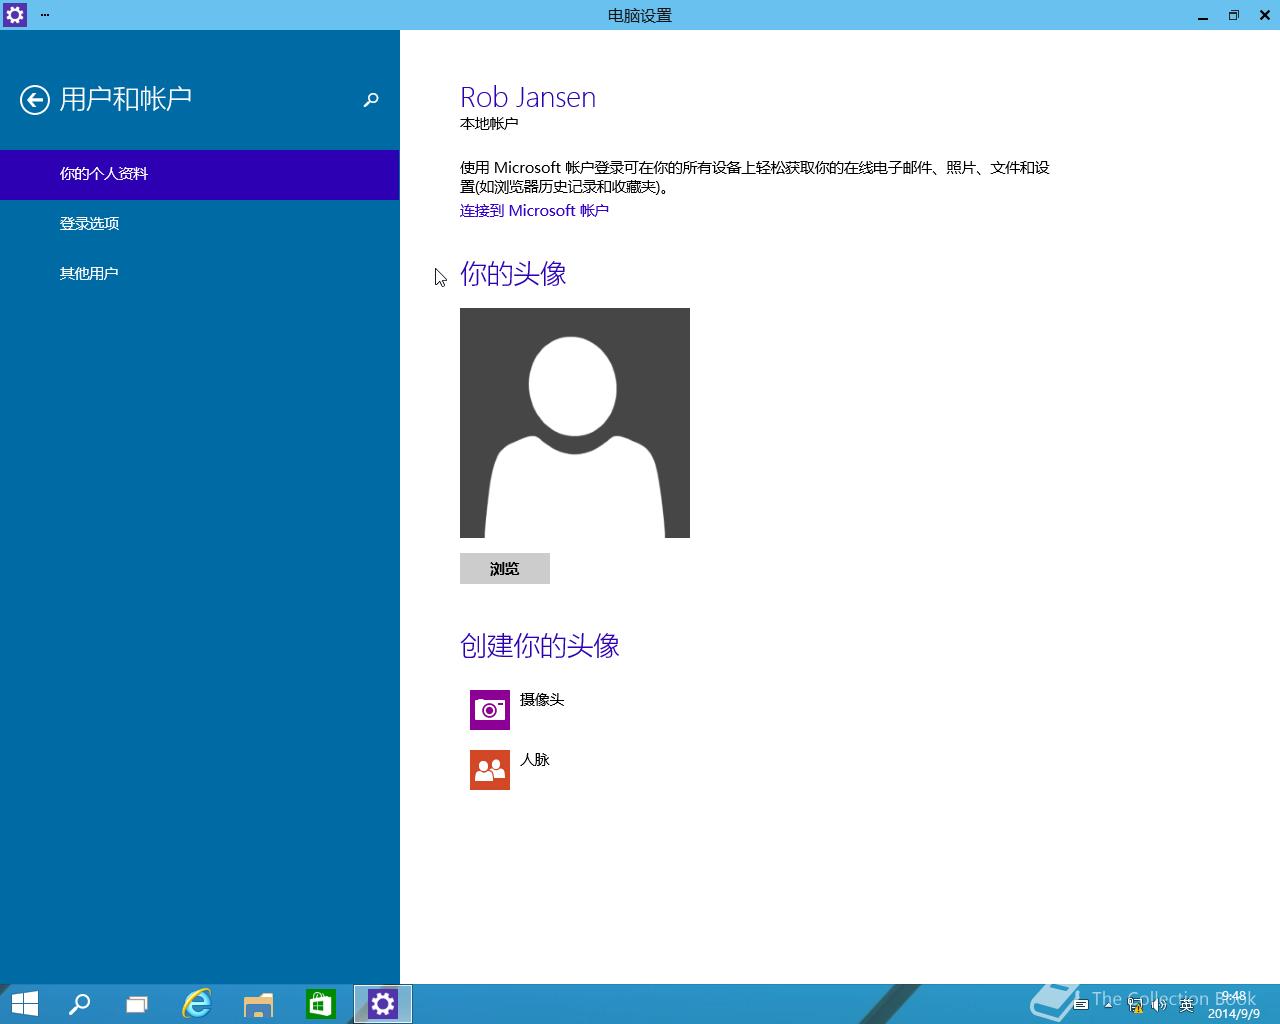Open the purple 摄像头 camera app icon
1280x1024 pixels.
pyautogui.click(x=490, y=710)
